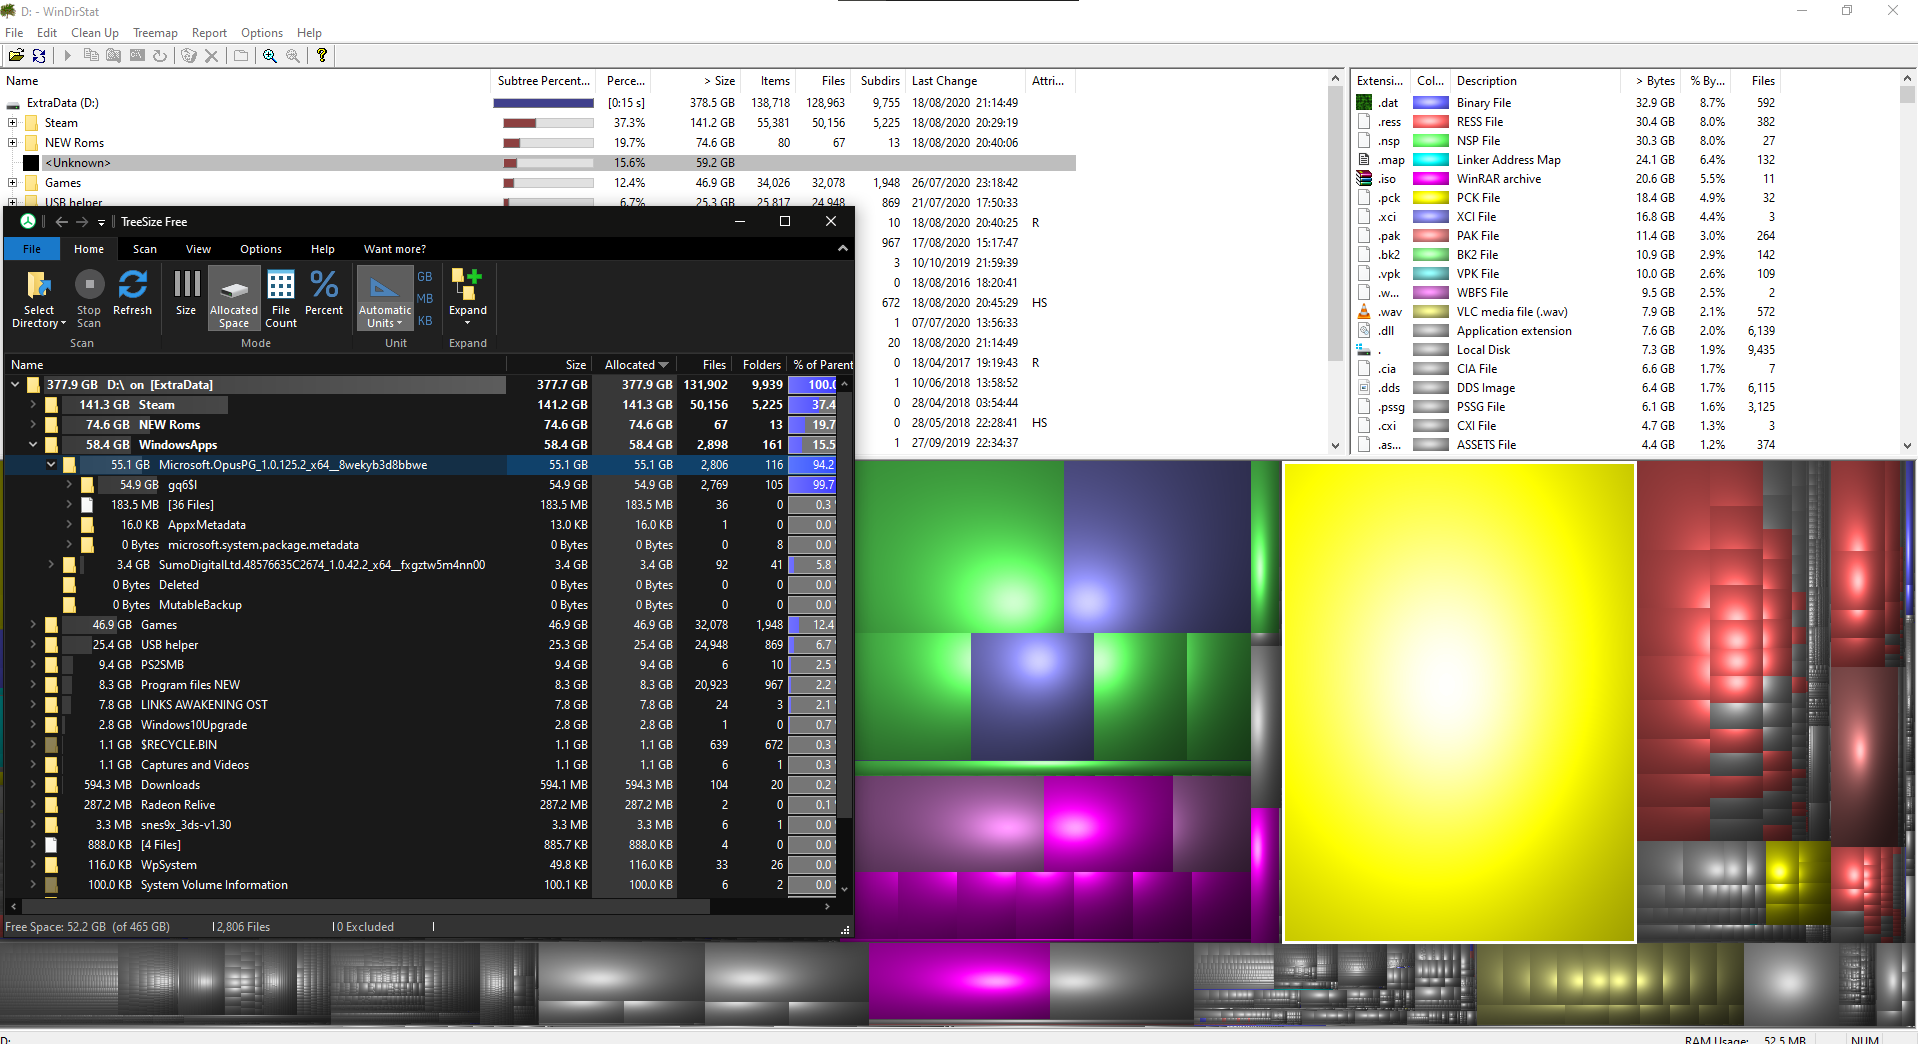Open the Automatic Units dropdown
1918x1044 pixels.
[x=385, y=317]
